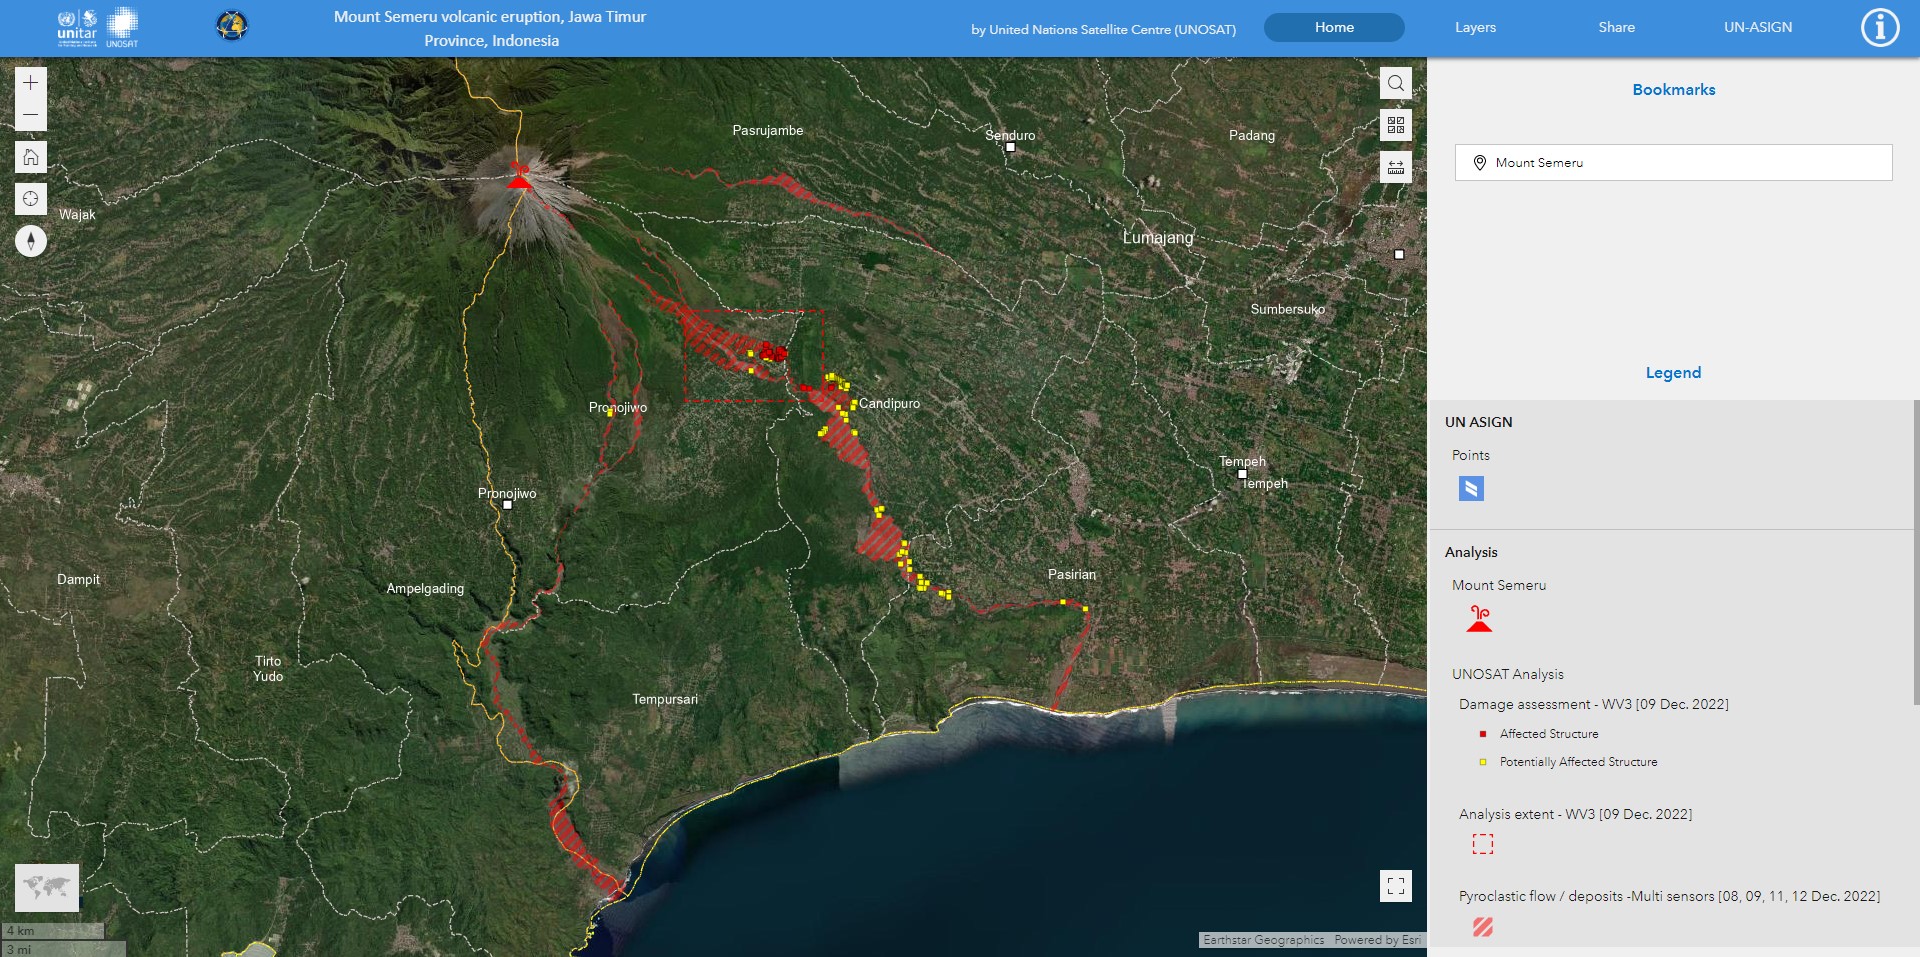Switch to the Home tab
Image resolution: width=1920 pixels, height=957 pixels.
click(1334, 28)
